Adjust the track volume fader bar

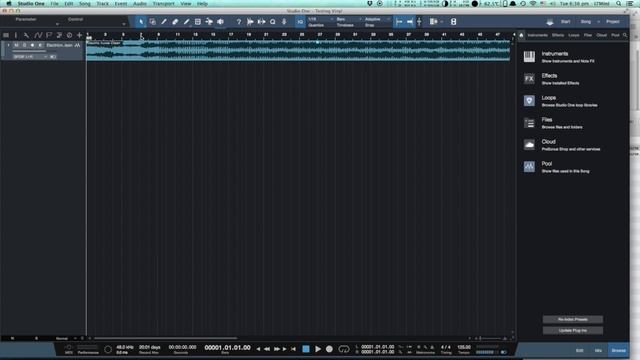coord(29,51)
